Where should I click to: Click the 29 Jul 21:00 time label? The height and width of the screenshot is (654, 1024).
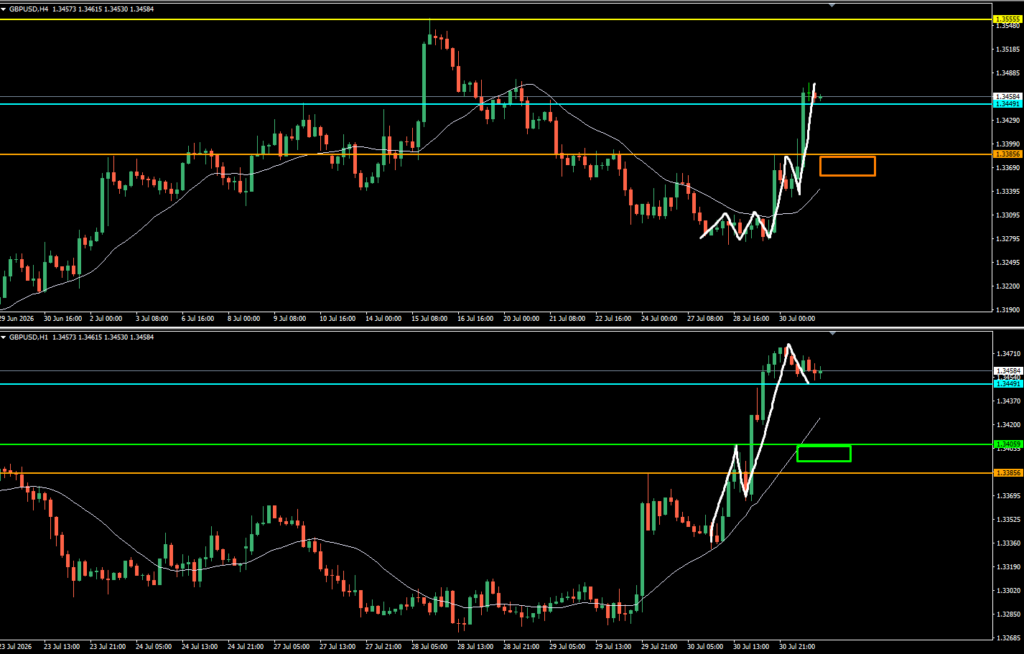click(x=659, y=647)
